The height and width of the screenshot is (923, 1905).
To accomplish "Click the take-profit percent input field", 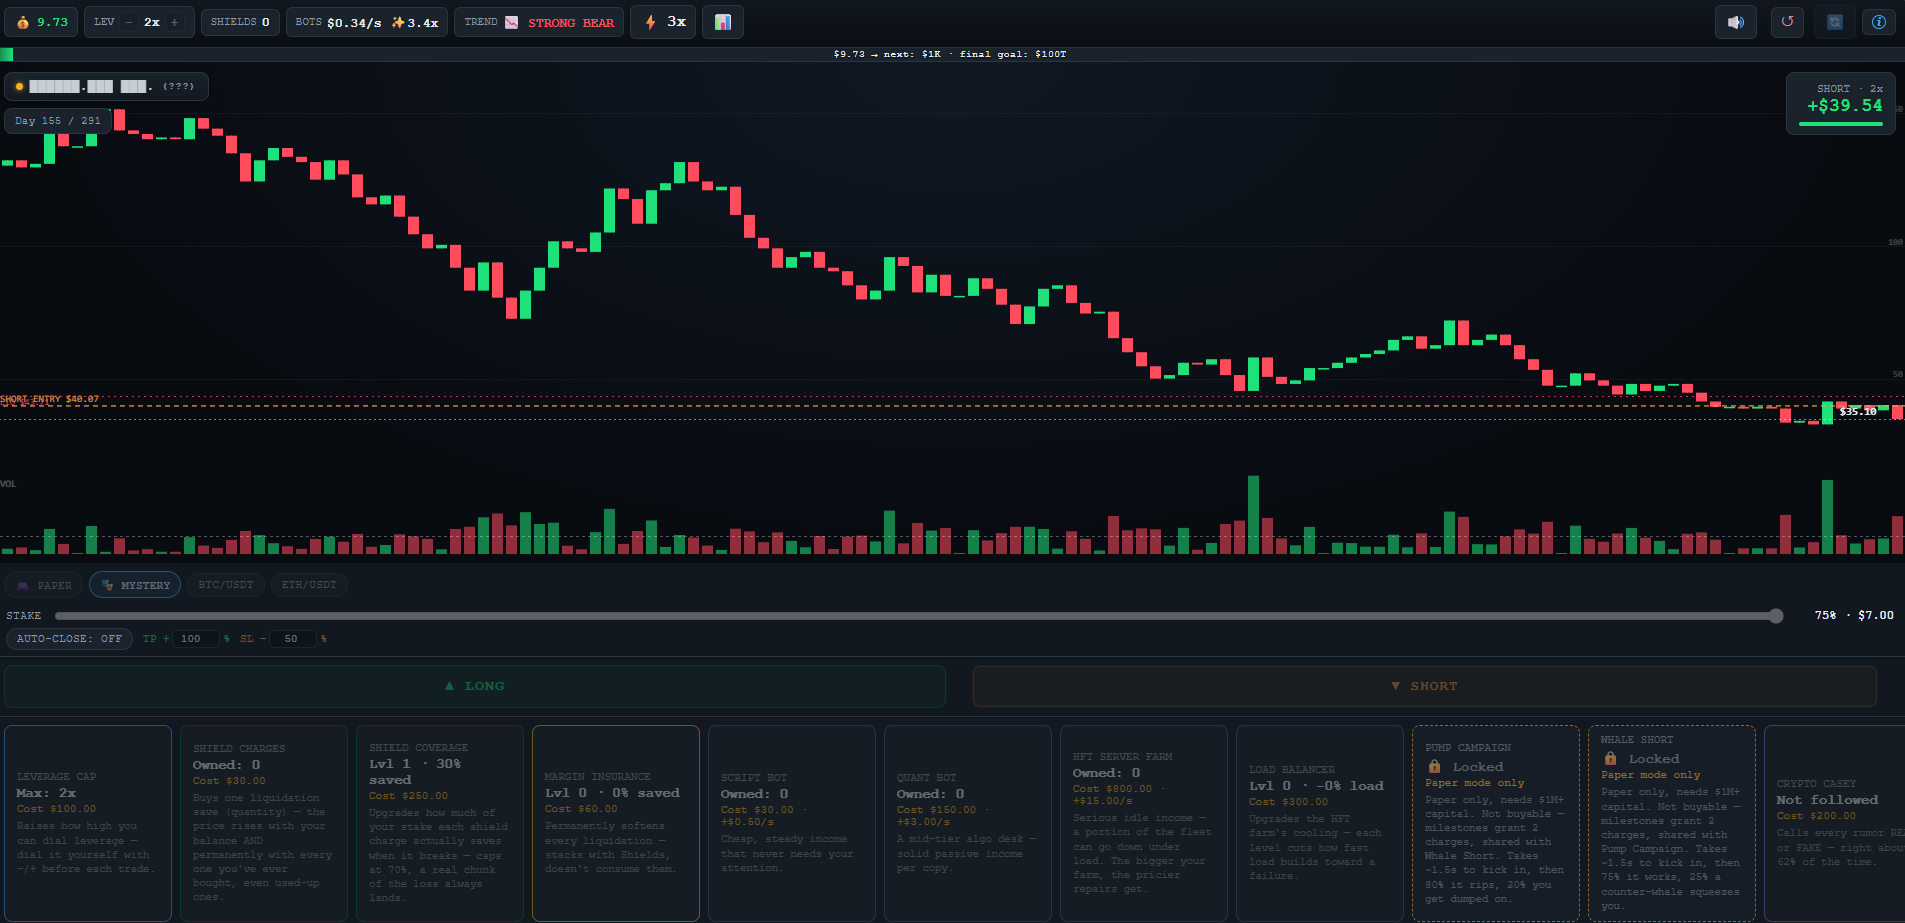I will [x=196, y=638].
